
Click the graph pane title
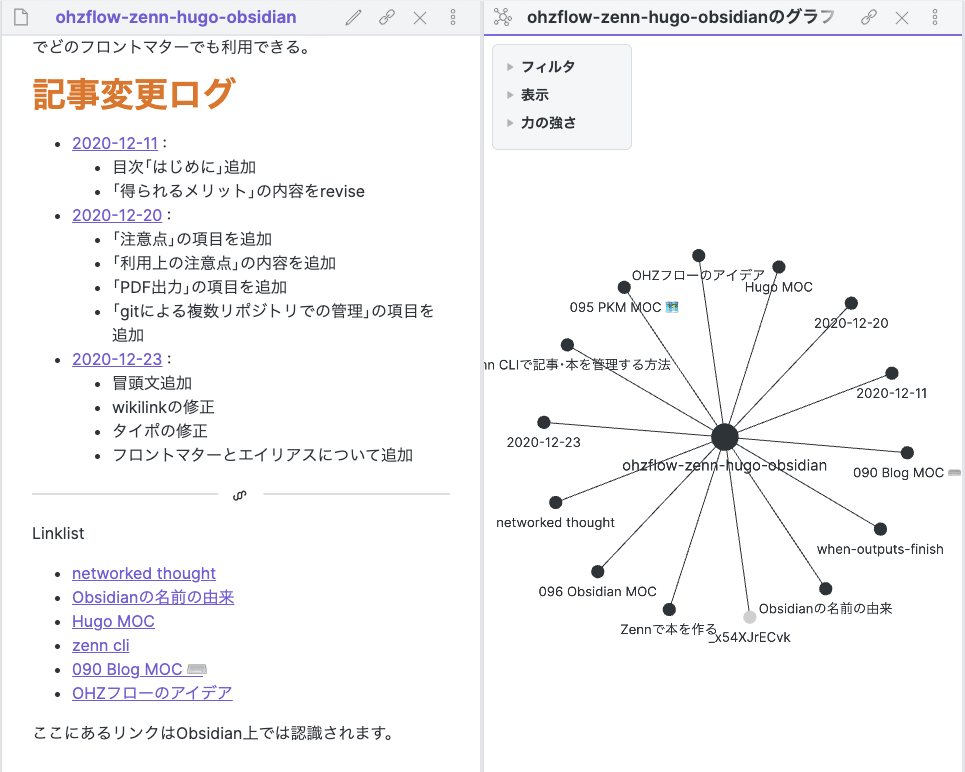[681, 17]
